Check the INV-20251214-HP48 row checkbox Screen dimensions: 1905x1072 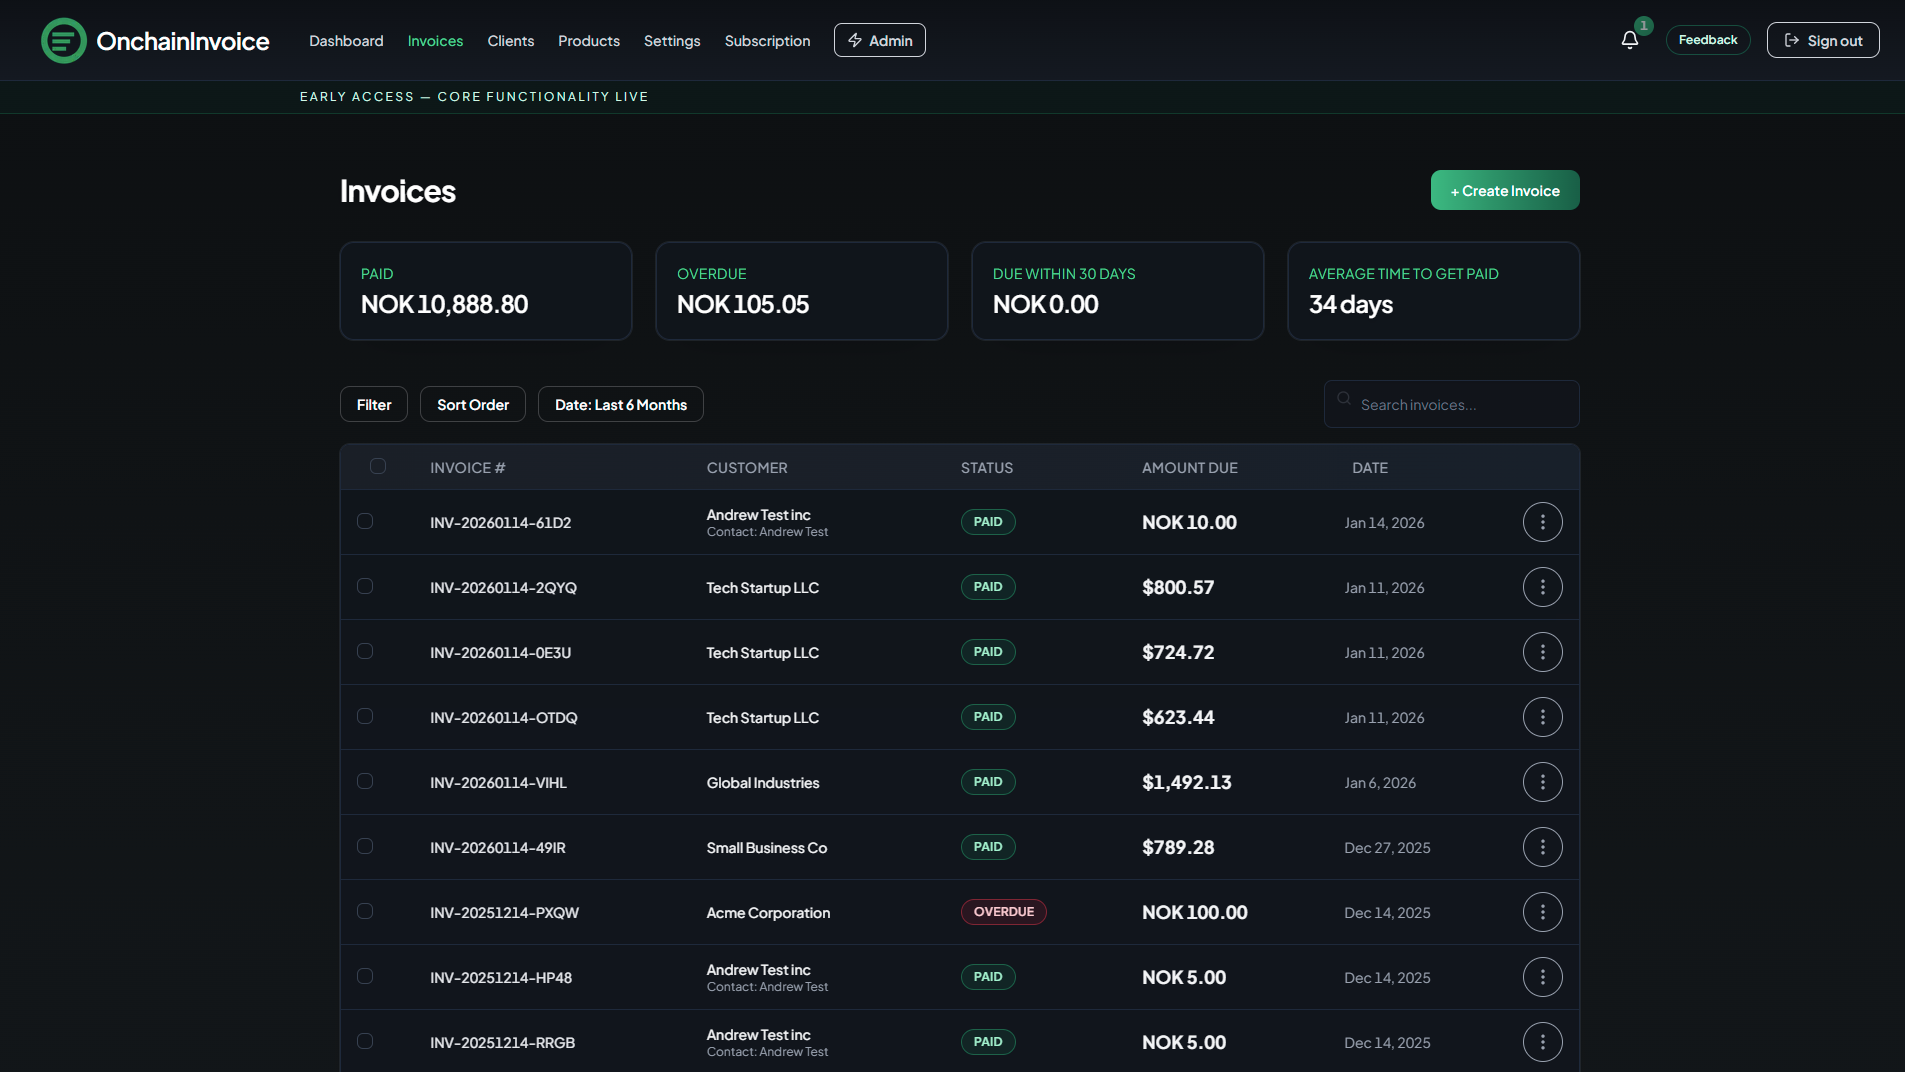click(x=365, y=976)
